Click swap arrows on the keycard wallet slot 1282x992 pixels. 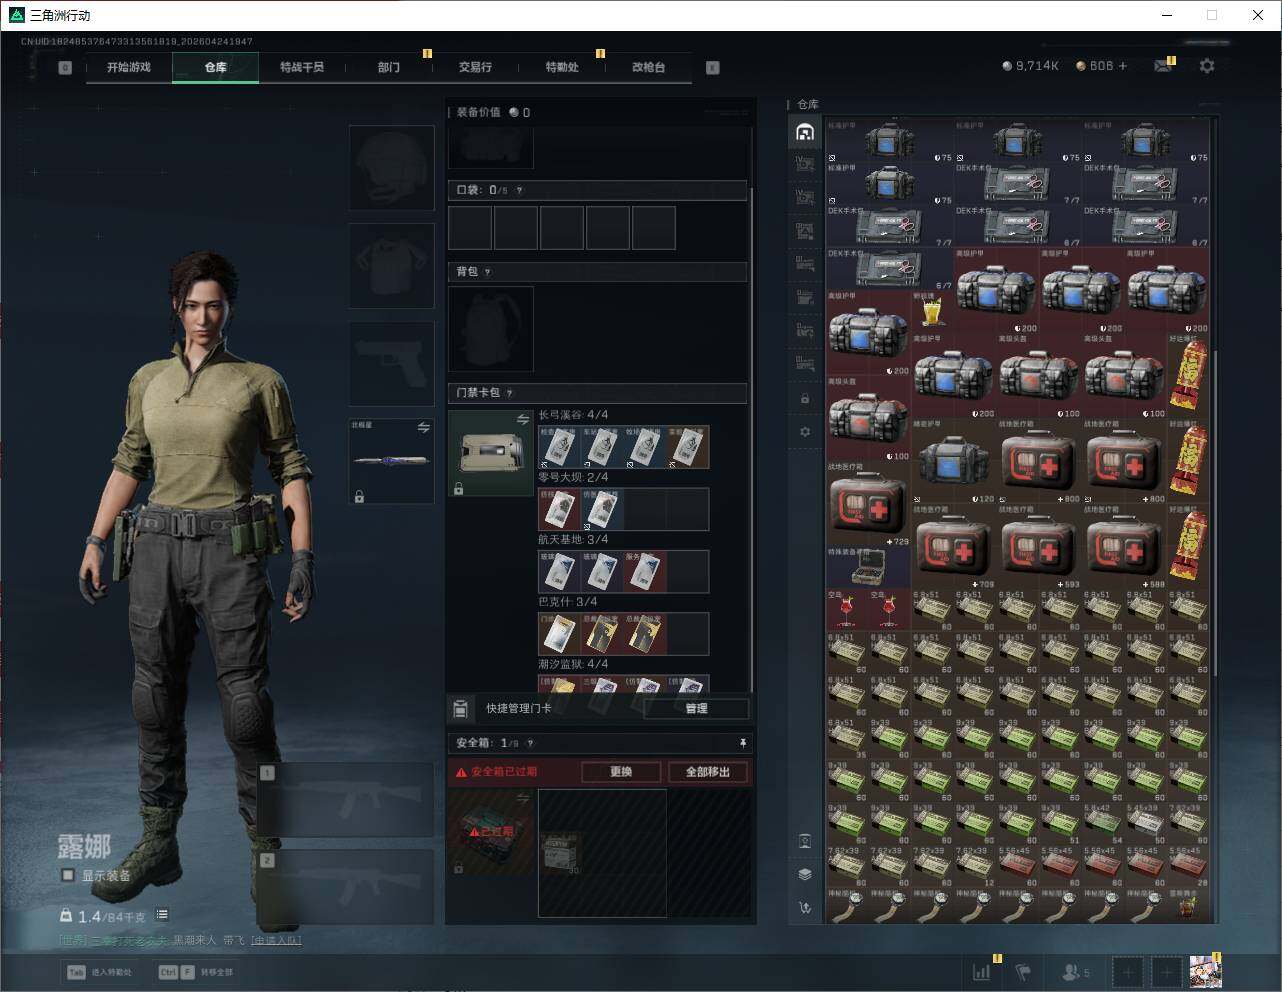click(522, 419)
